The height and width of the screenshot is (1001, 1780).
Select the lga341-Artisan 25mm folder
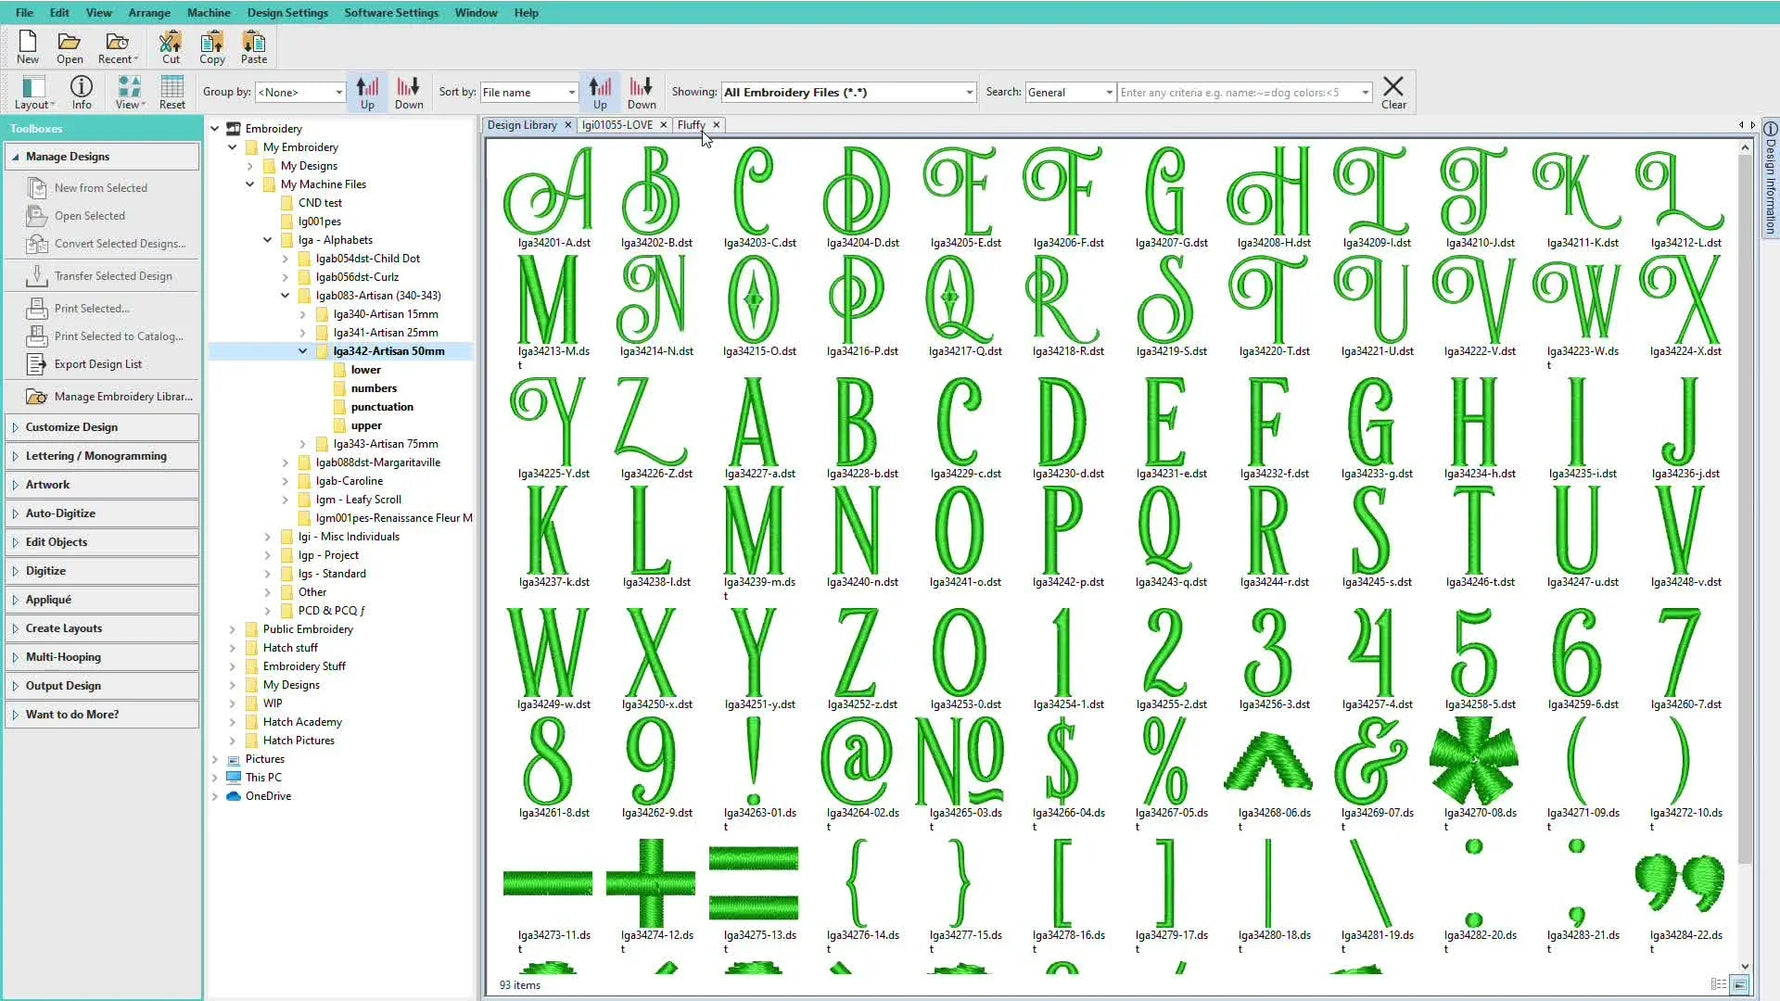(x=385, y=332)
